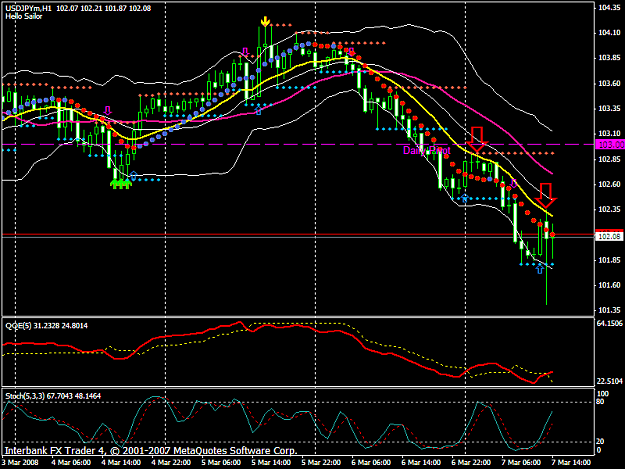The height and width of the screenshot is (469, 625).
Task: Click the blue up arrow under the 5 Mar 14:00 candles
Action: 258,110
